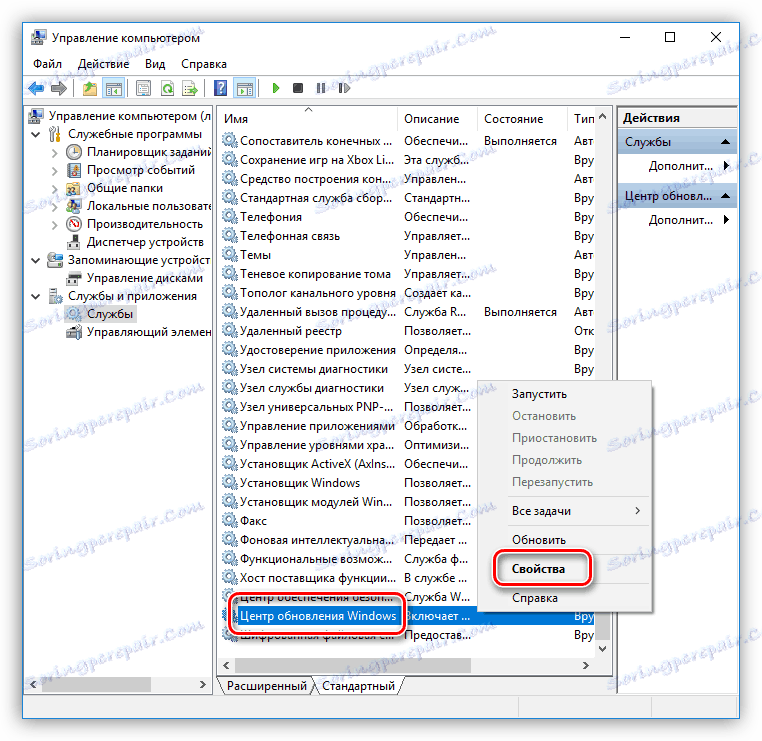The height and width of the screenshot is (741, 762).
Task: Sort by the Описание column header
Action: [x=437, y=119]
